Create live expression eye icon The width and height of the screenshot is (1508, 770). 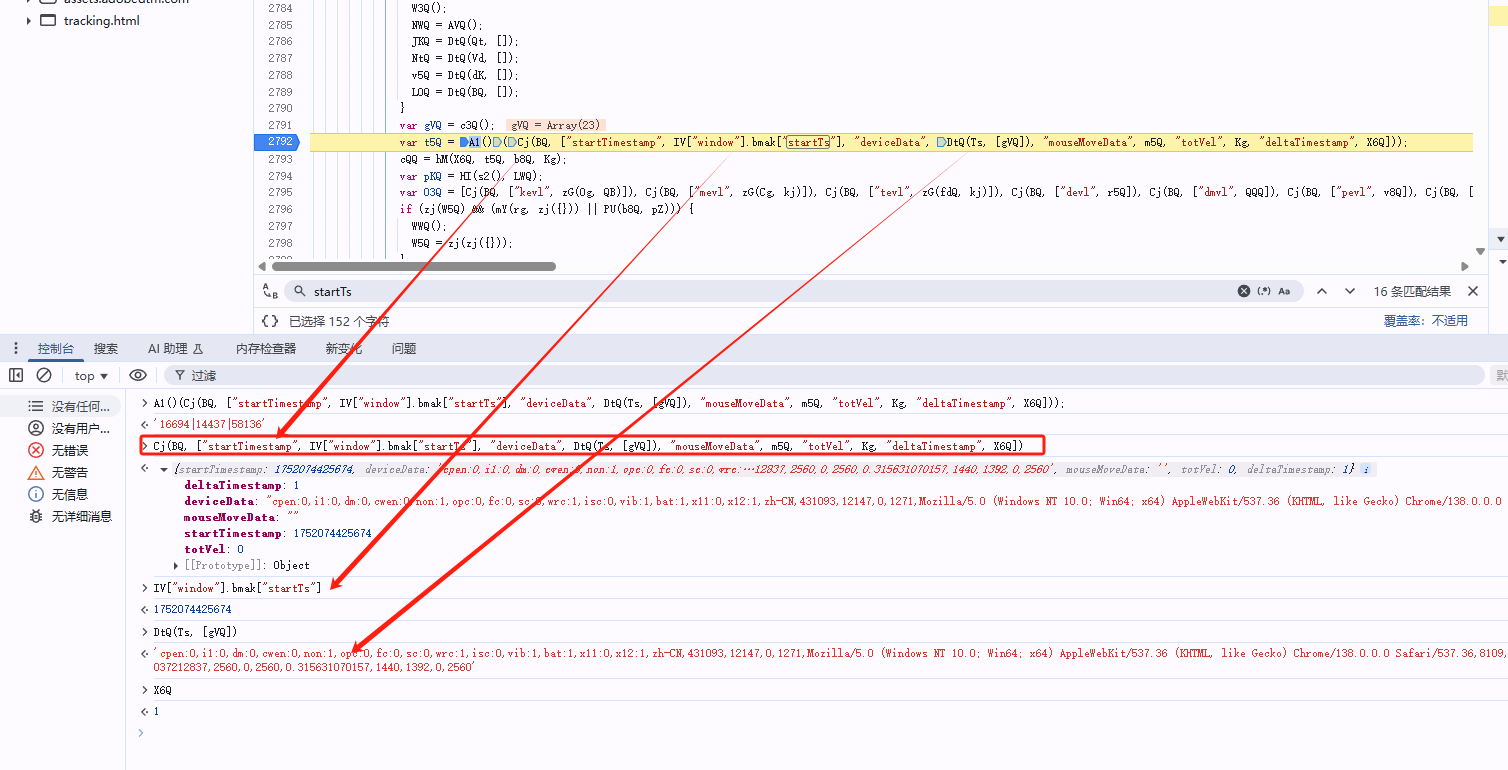coord(138,375)
